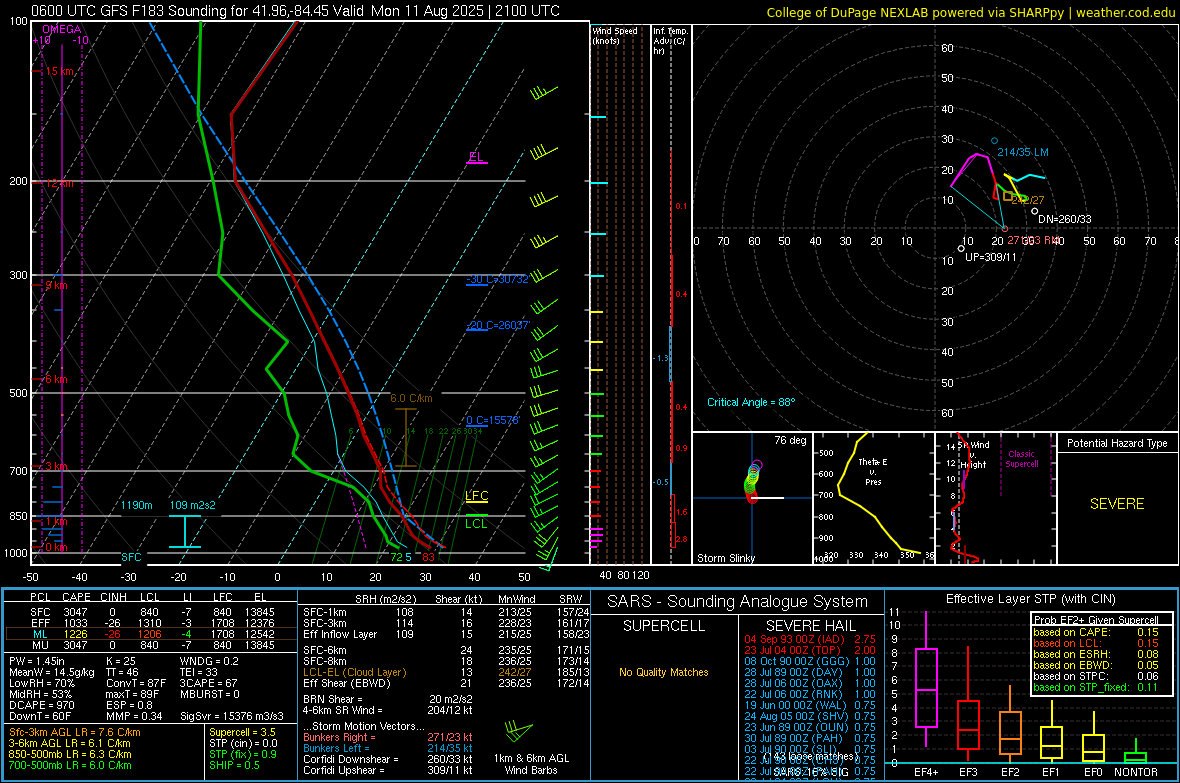1180x783 pixels.
Task: Click the Sfc-3km AGL LR = 7.6 C/km line
Action: click(75, 732)
